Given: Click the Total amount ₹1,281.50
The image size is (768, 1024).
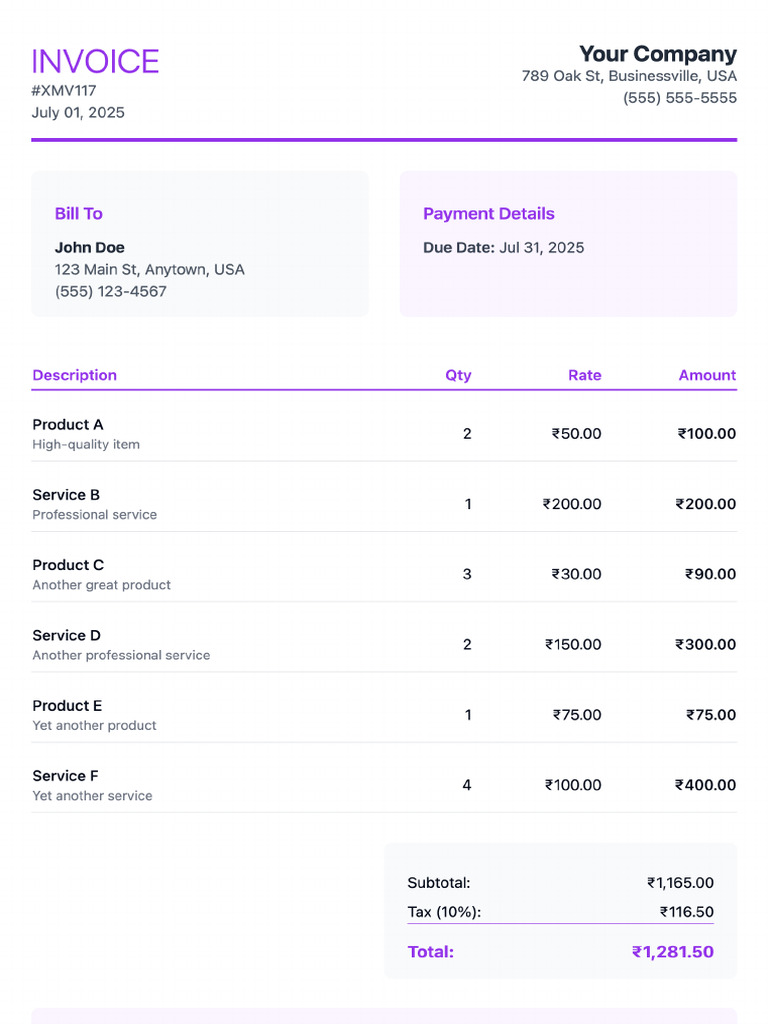Looking at the screenshot, I should (672, 952).
